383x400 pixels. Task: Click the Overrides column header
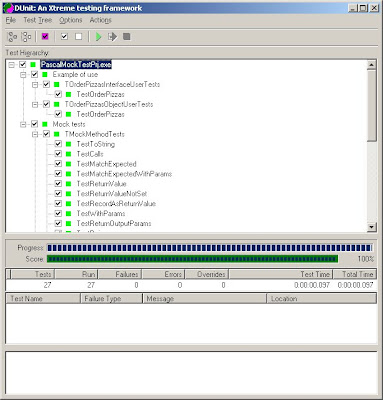coord(207,274)
